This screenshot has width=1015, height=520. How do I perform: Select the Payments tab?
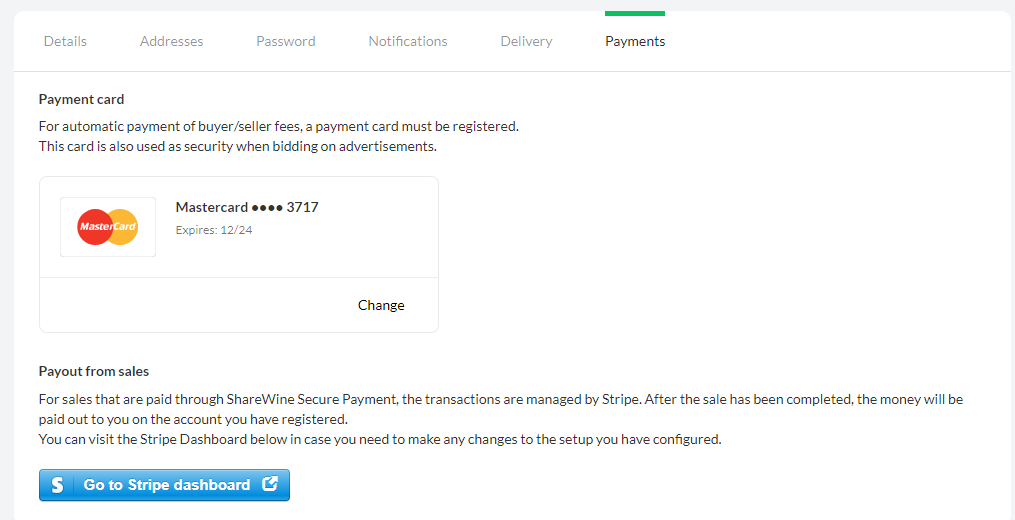635,41
